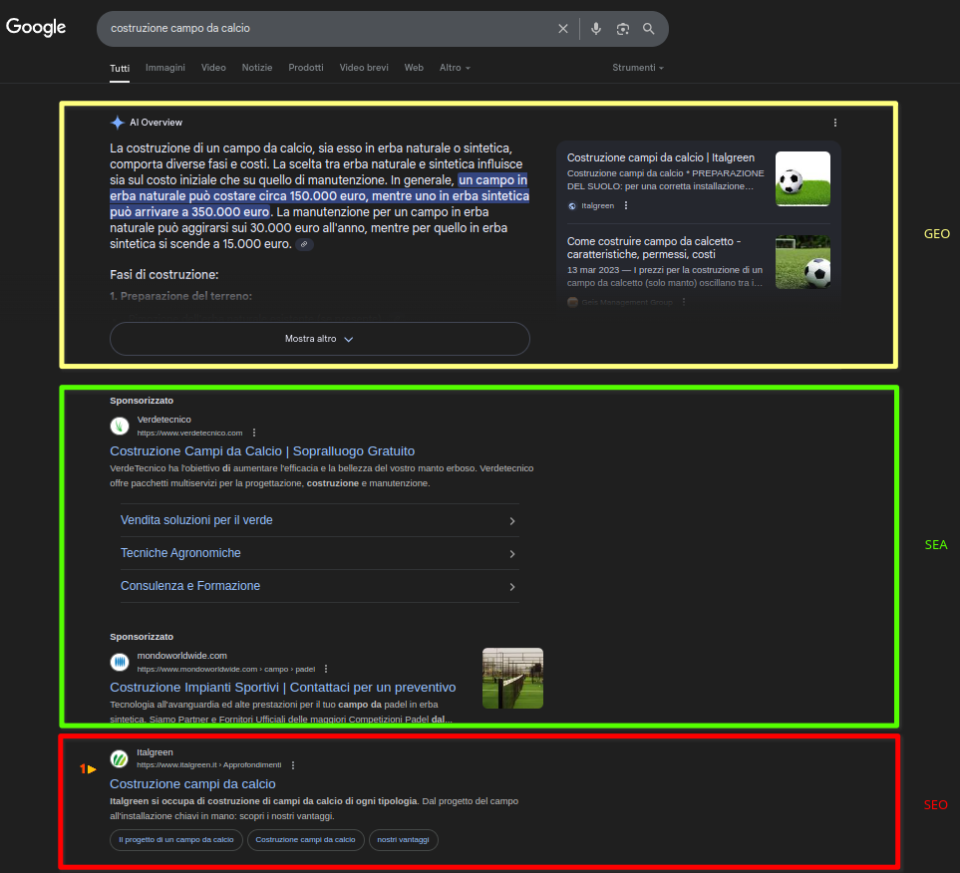Click soccer ball thumbnail in Italgreen card

803,179
